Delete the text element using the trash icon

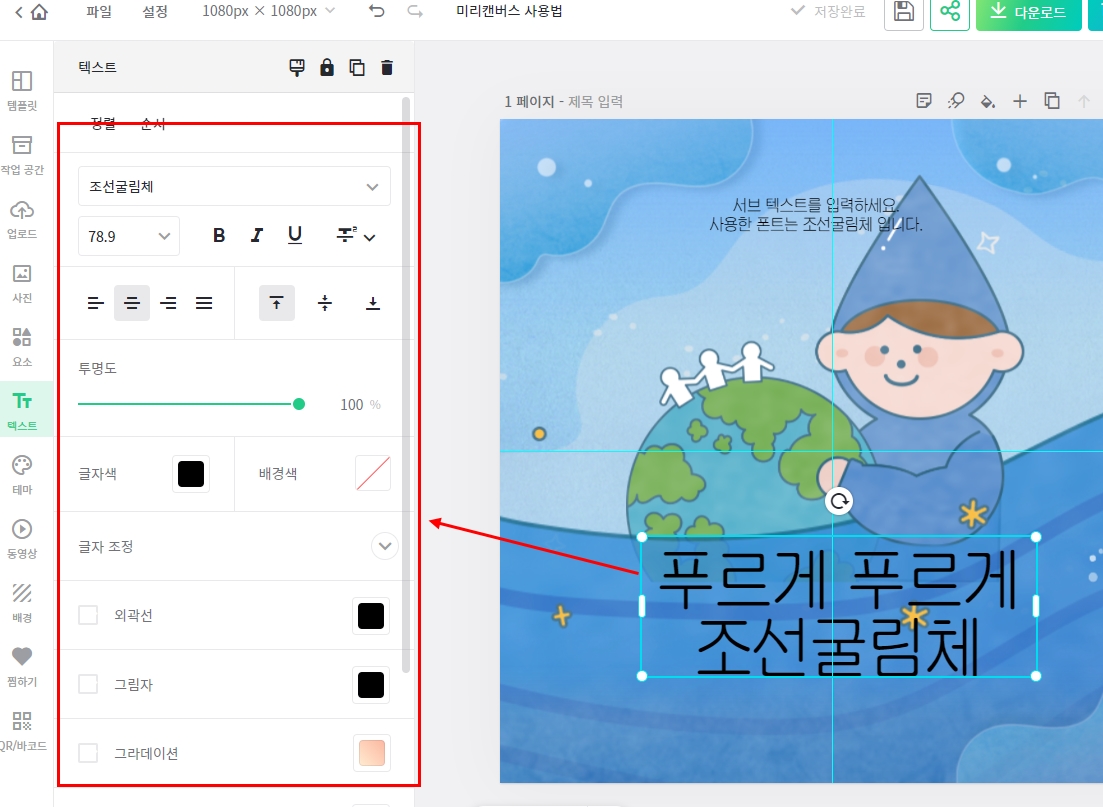coord(386,67)
